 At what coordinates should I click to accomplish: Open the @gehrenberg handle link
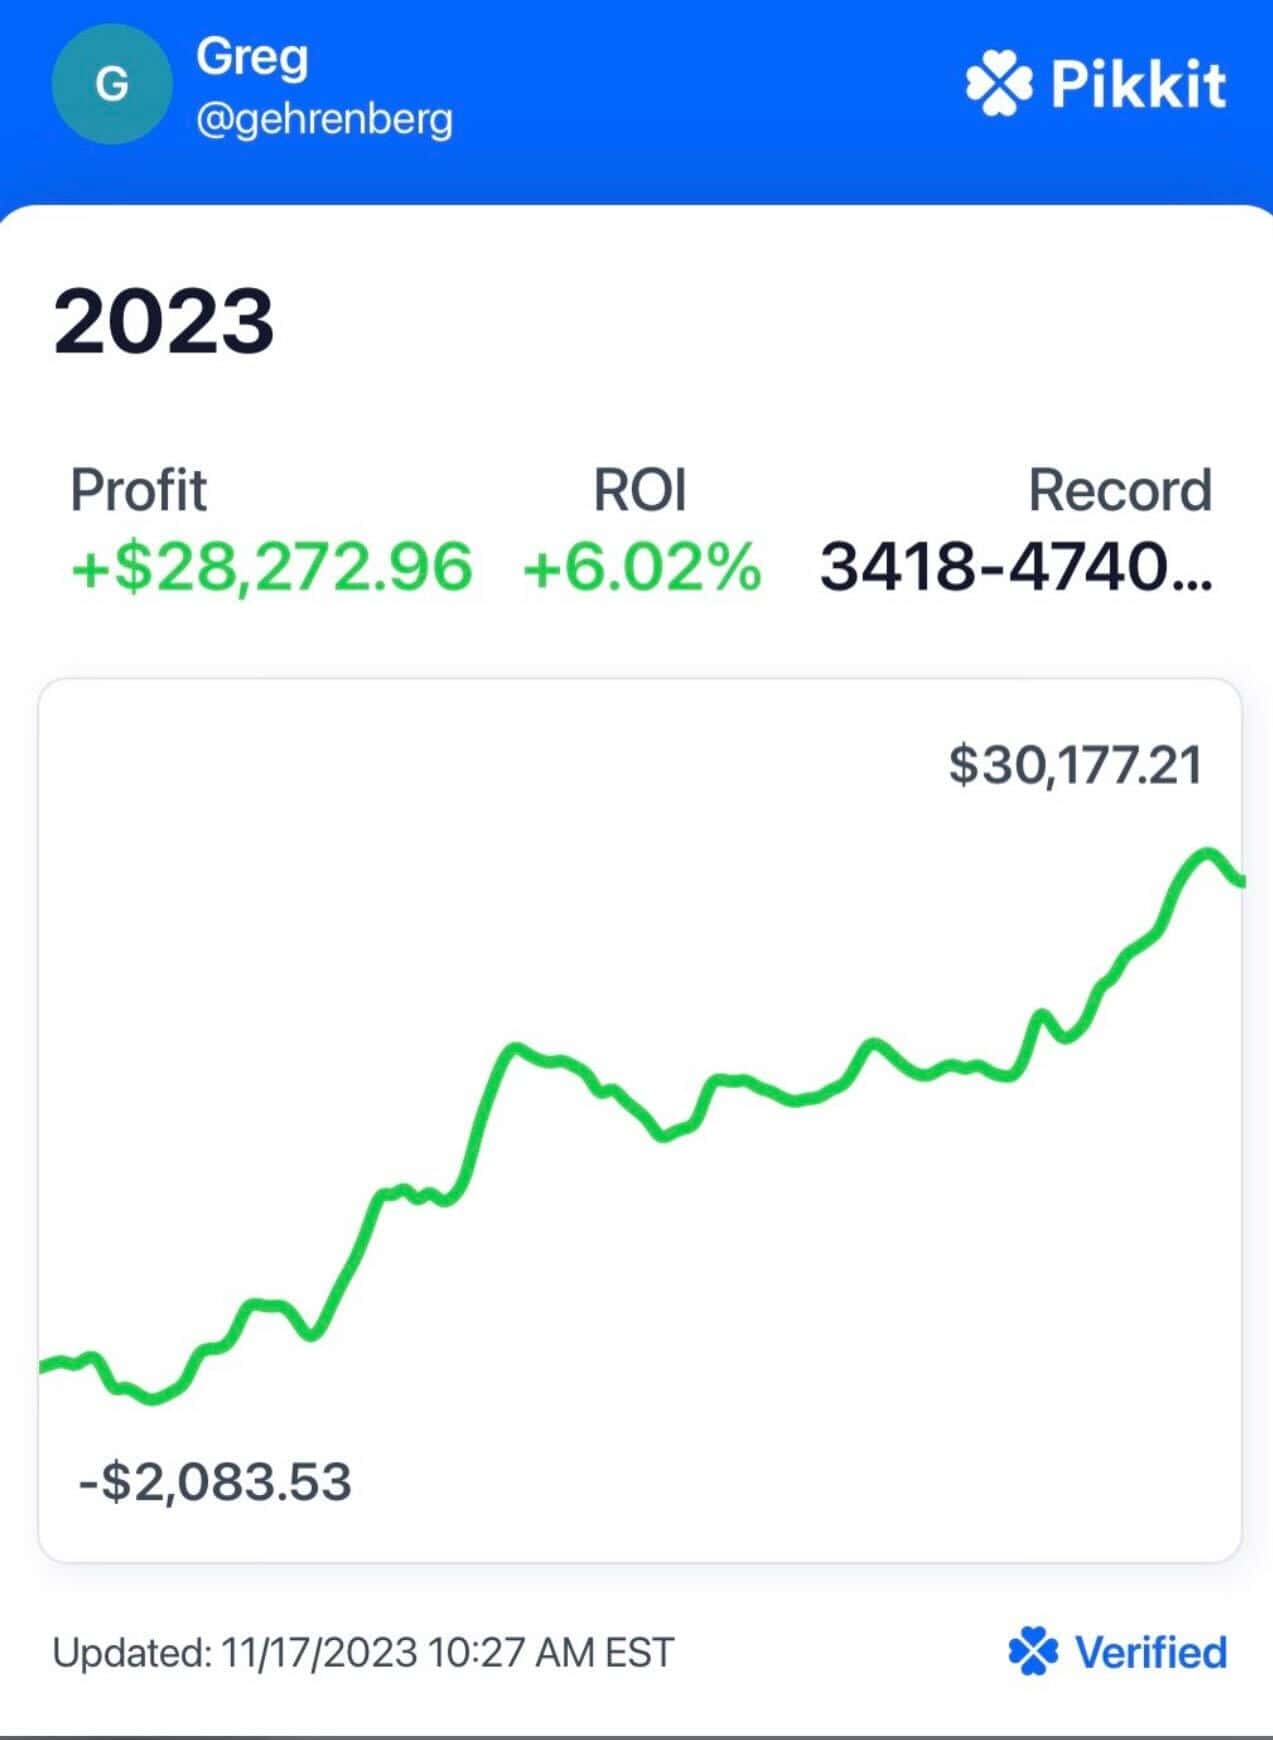click(324, 120)
